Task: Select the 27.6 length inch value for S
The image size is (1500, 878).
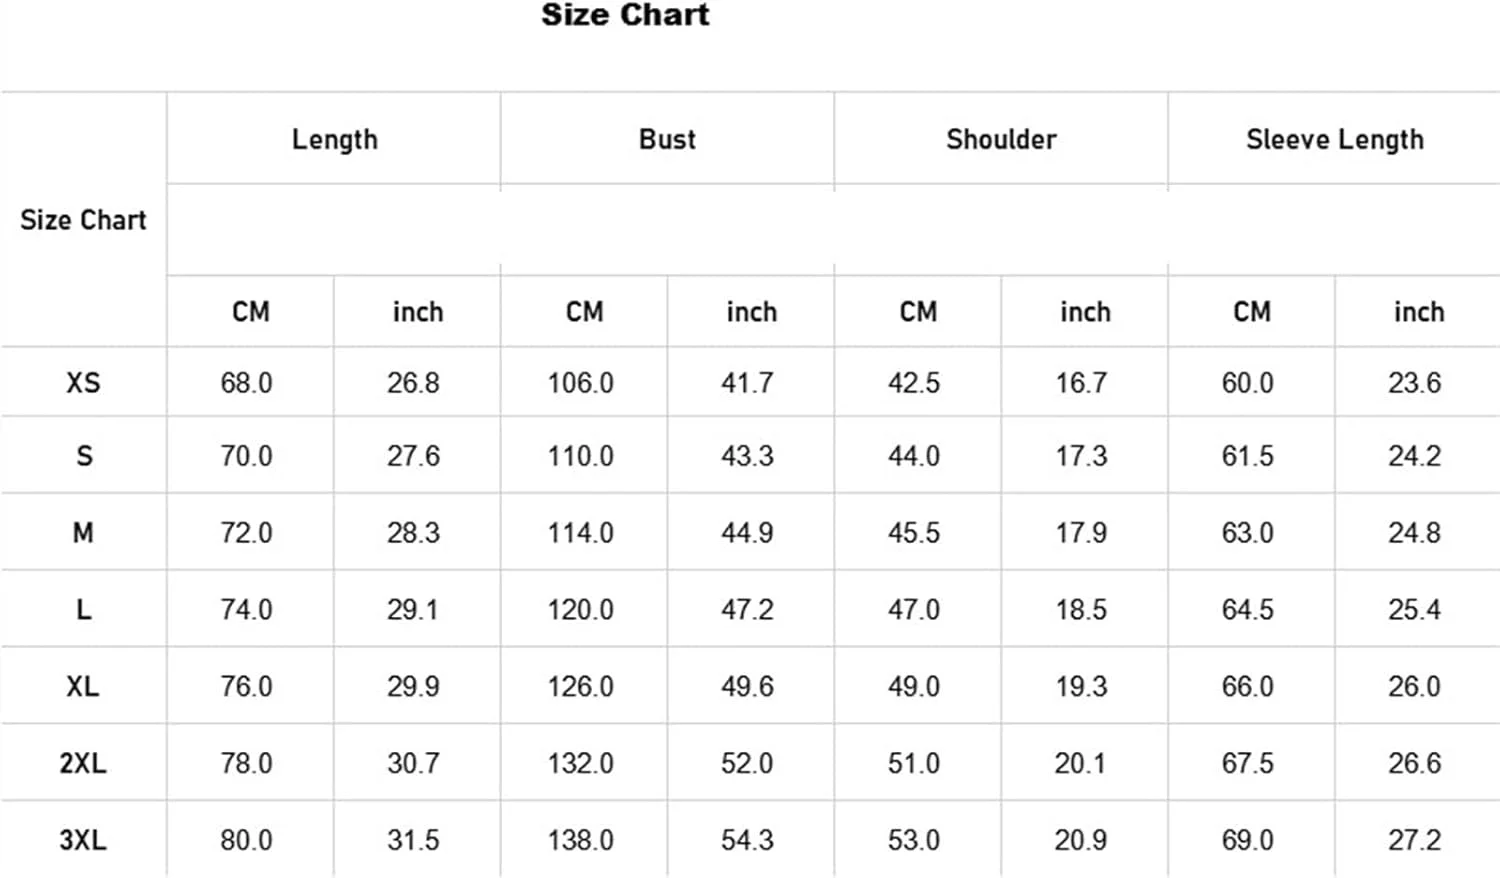Action: [413, 456]
